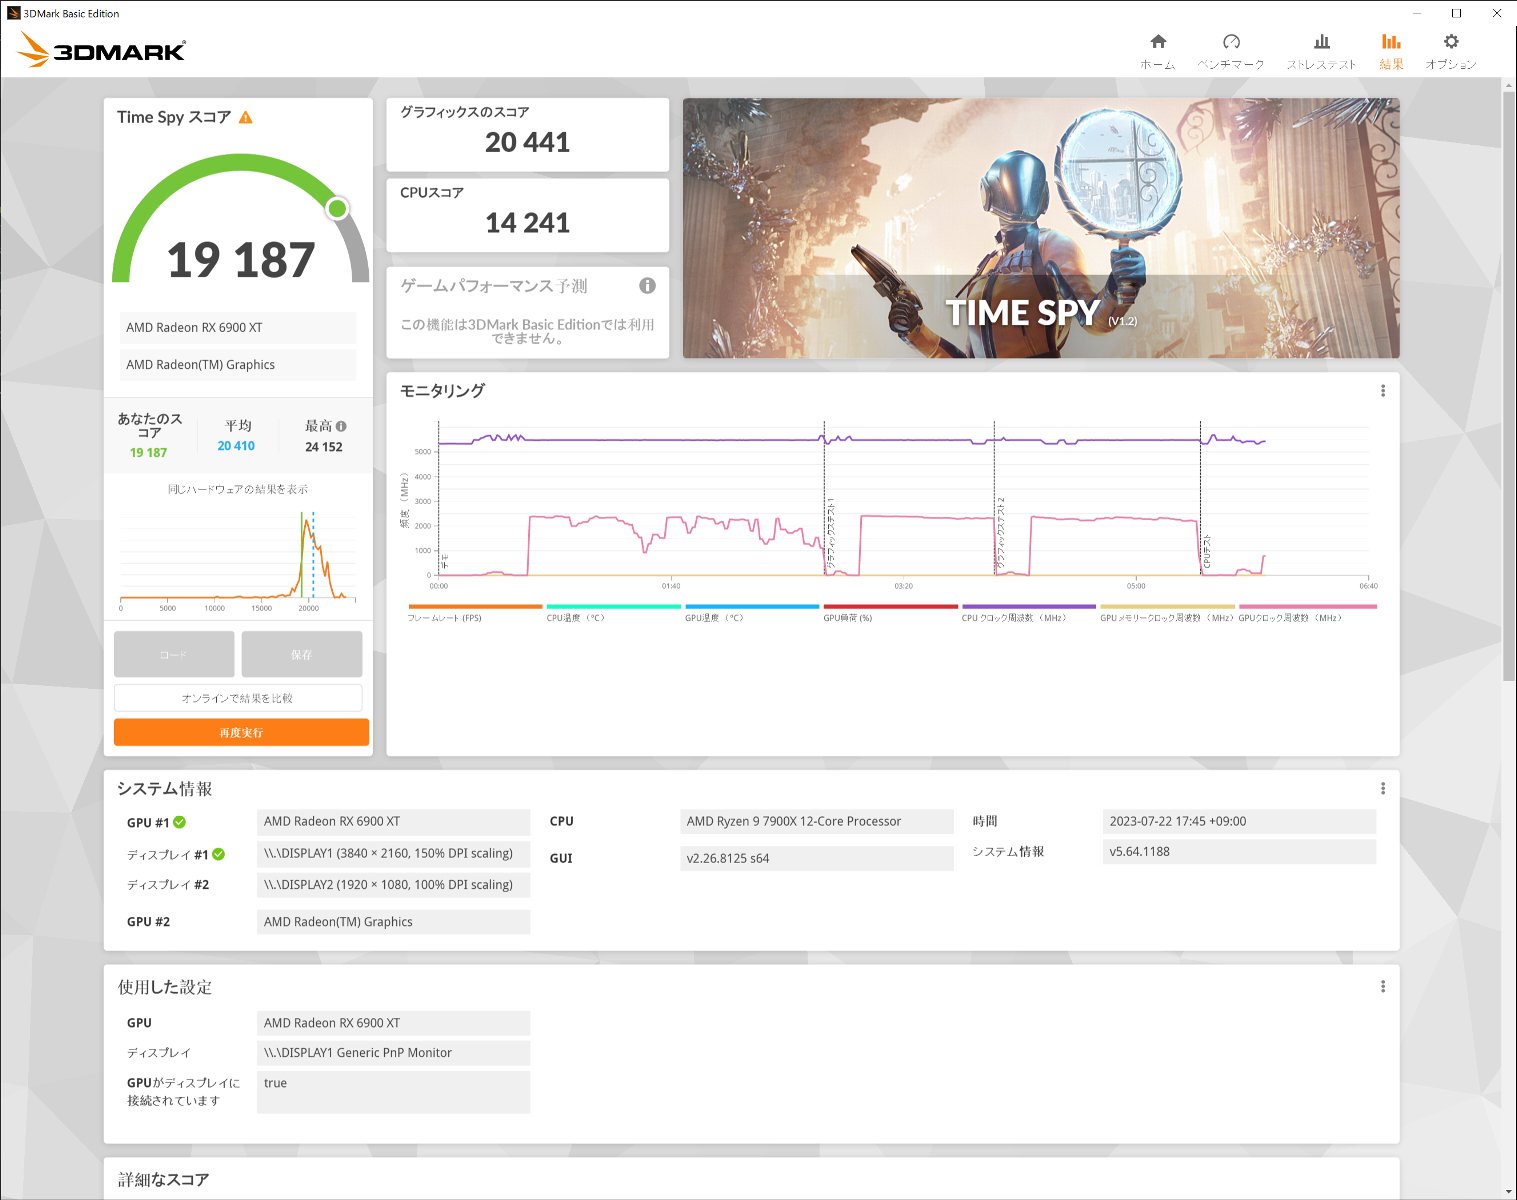Open the three-dot menu in モニタリング panel

tap(1383, 391)
